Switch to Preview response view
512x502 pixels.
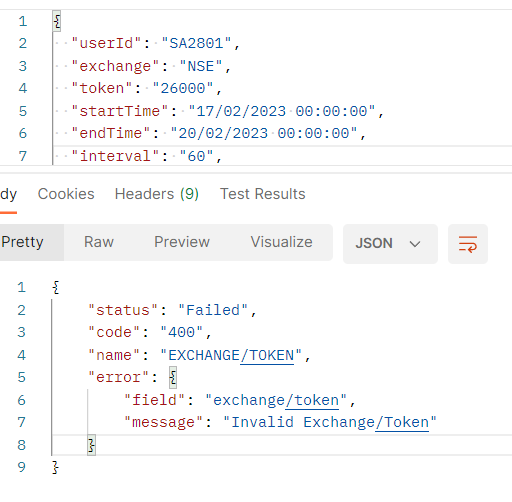(x=182, y=242)
